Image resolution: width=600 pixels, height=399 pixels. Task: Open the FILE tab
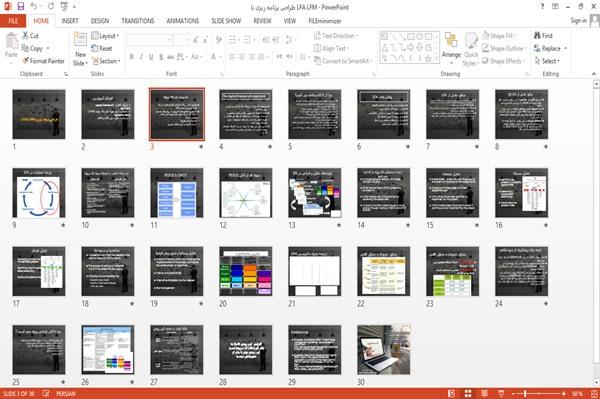(13, 21)
